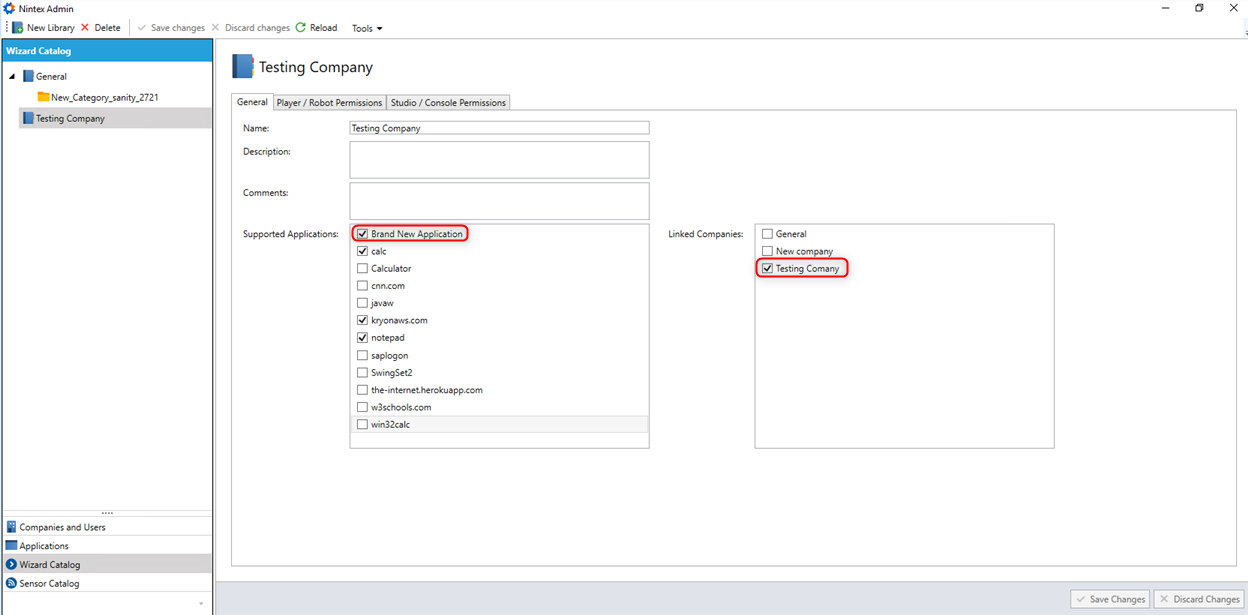Click the green Reload icon
This screenshot has width=1248, height=615.
[x=301, y=28]
